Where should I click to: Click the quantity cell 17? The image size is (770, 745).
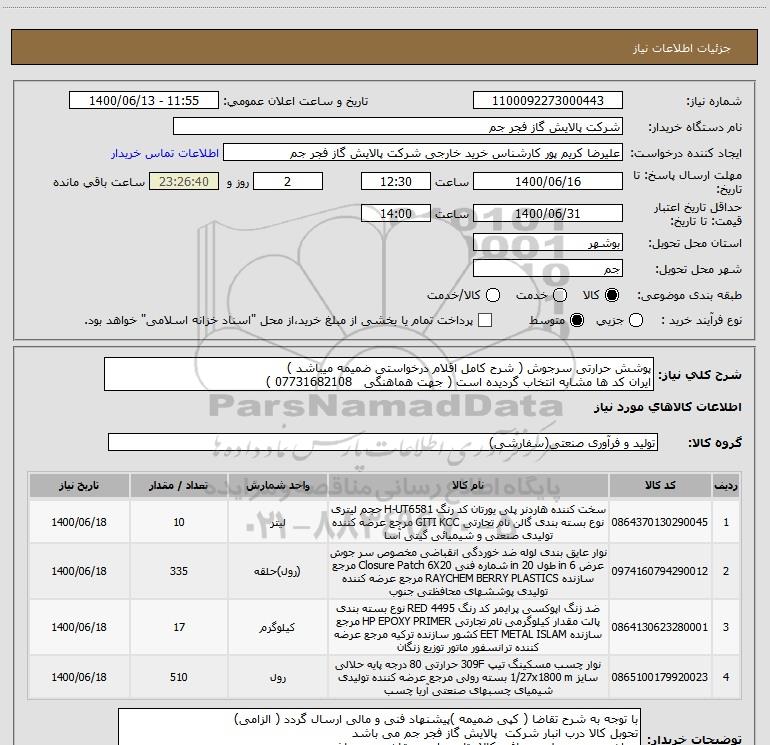(x=179, y=627)
